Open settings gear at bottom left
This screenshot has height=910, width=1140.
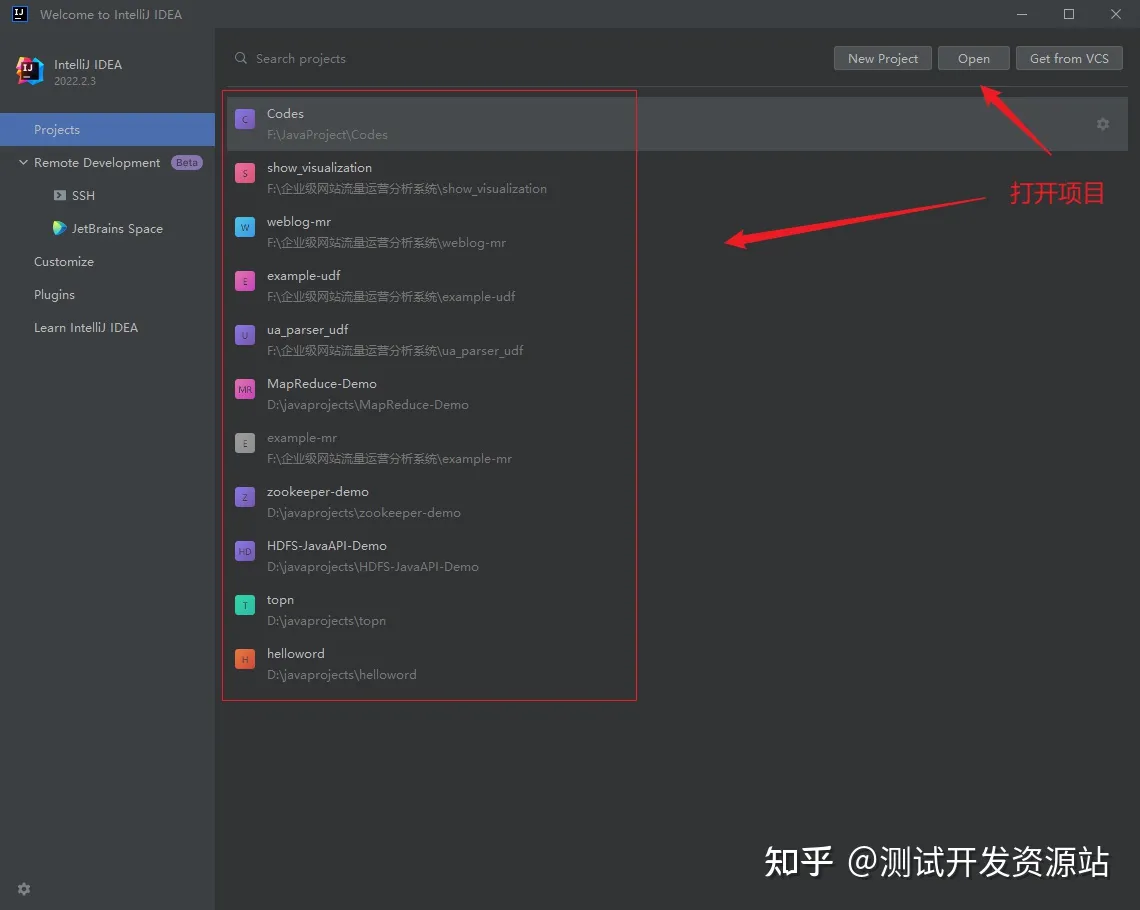(24, 889)
